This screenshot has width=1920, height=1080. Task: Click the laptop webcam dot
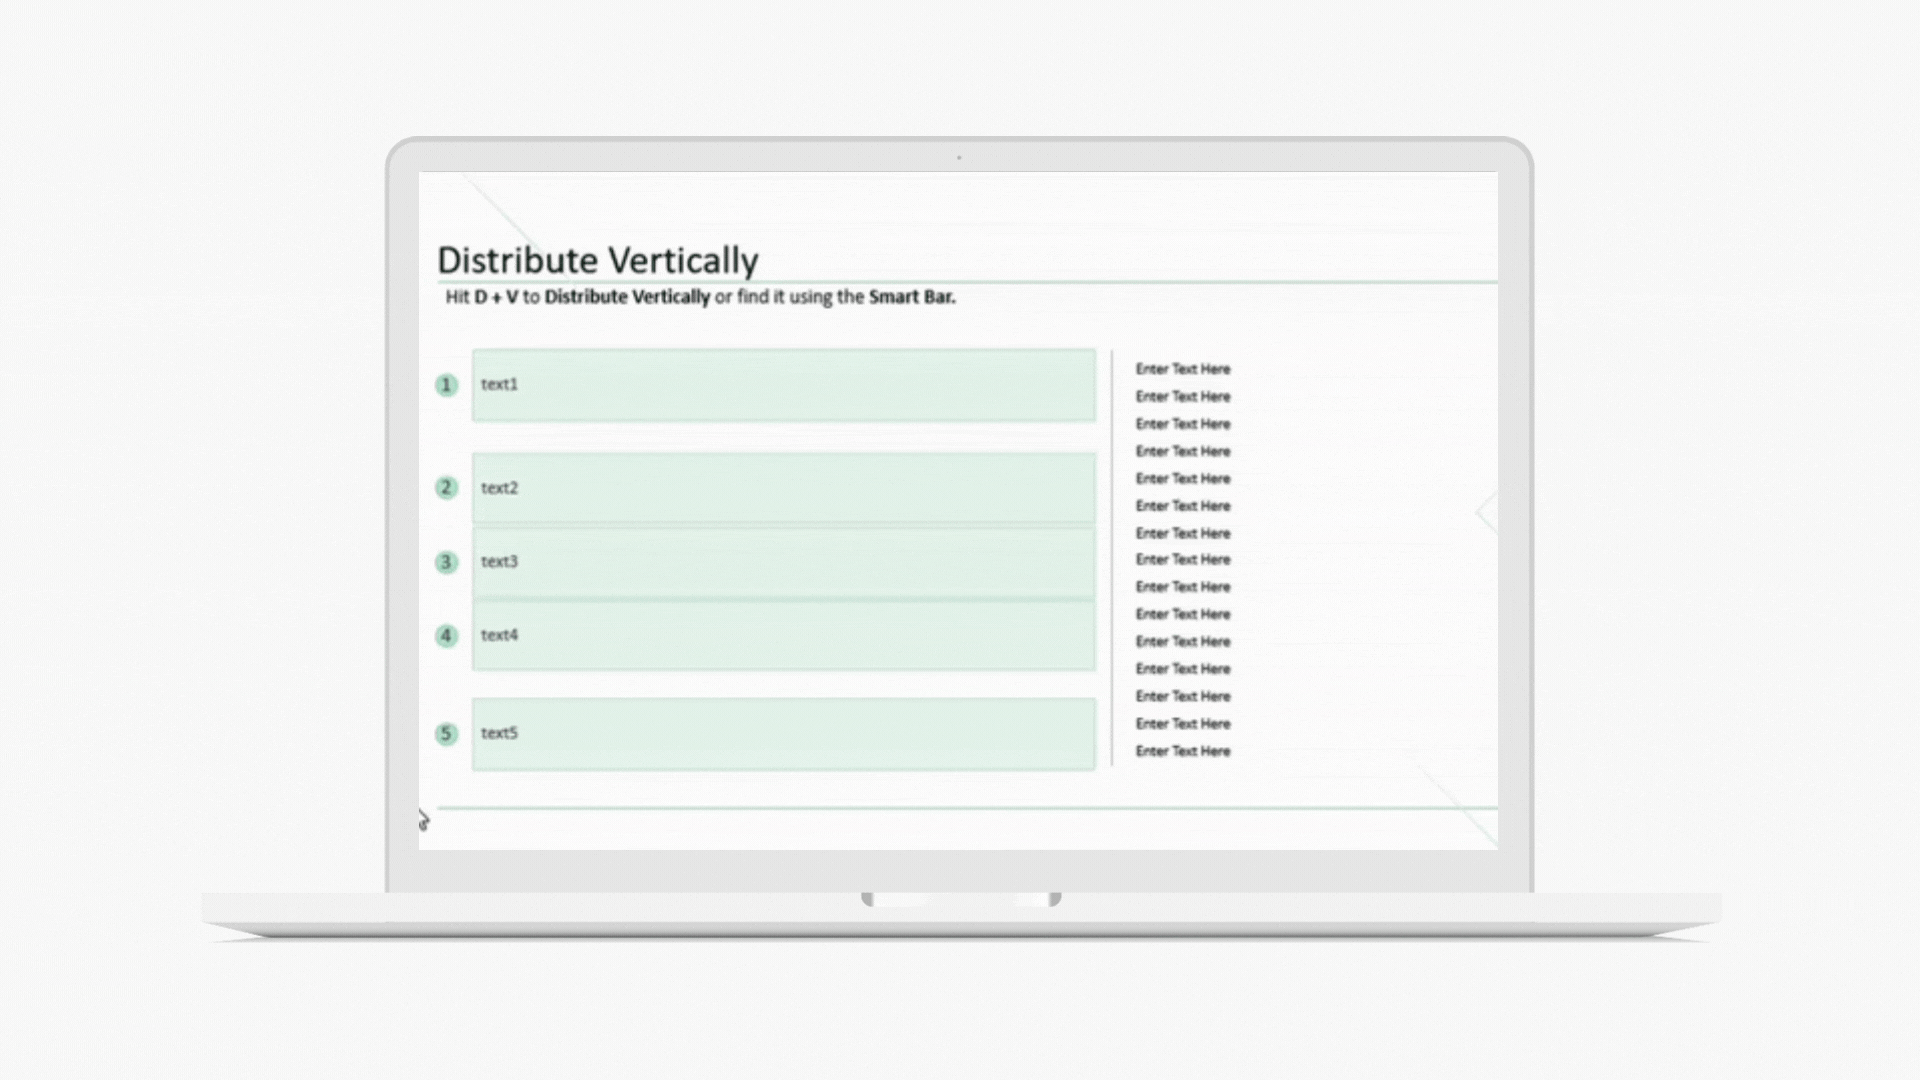959,158
